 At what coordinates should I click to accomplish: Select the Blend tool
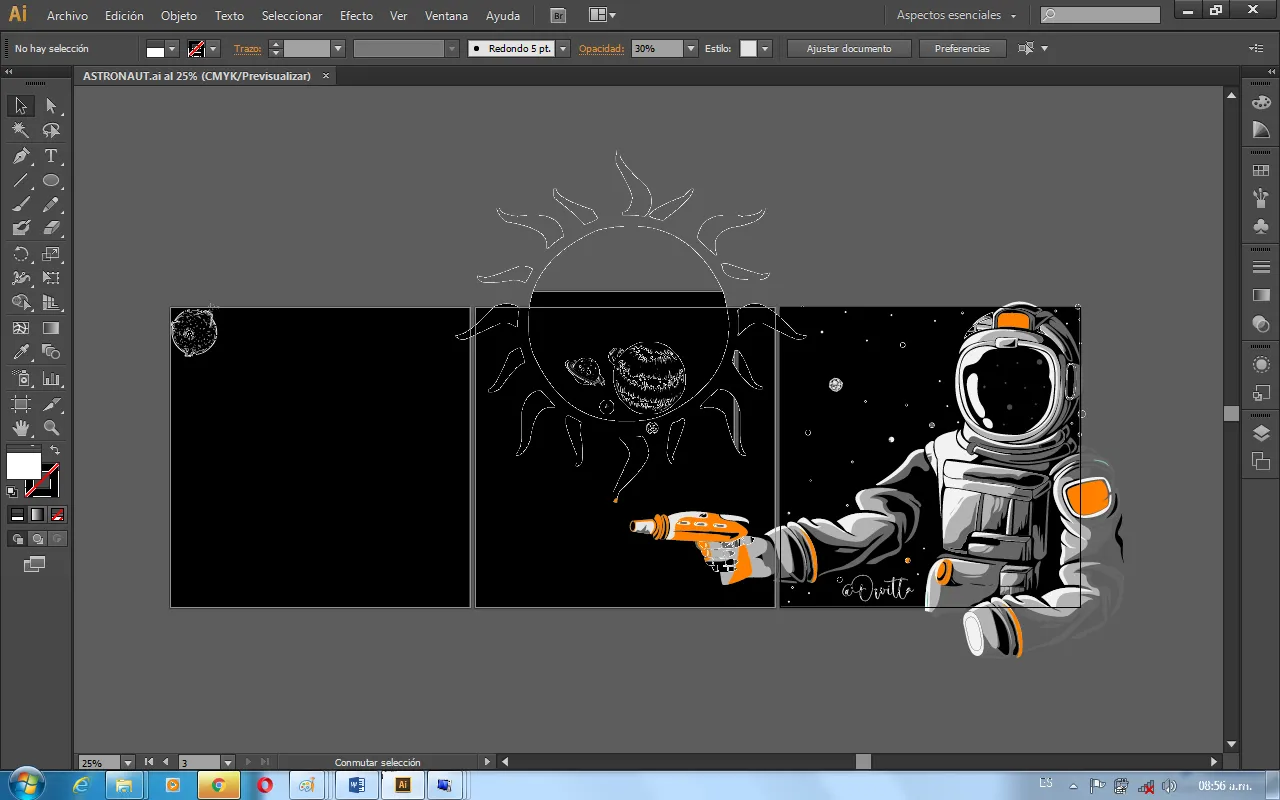[x=51, y=352]
